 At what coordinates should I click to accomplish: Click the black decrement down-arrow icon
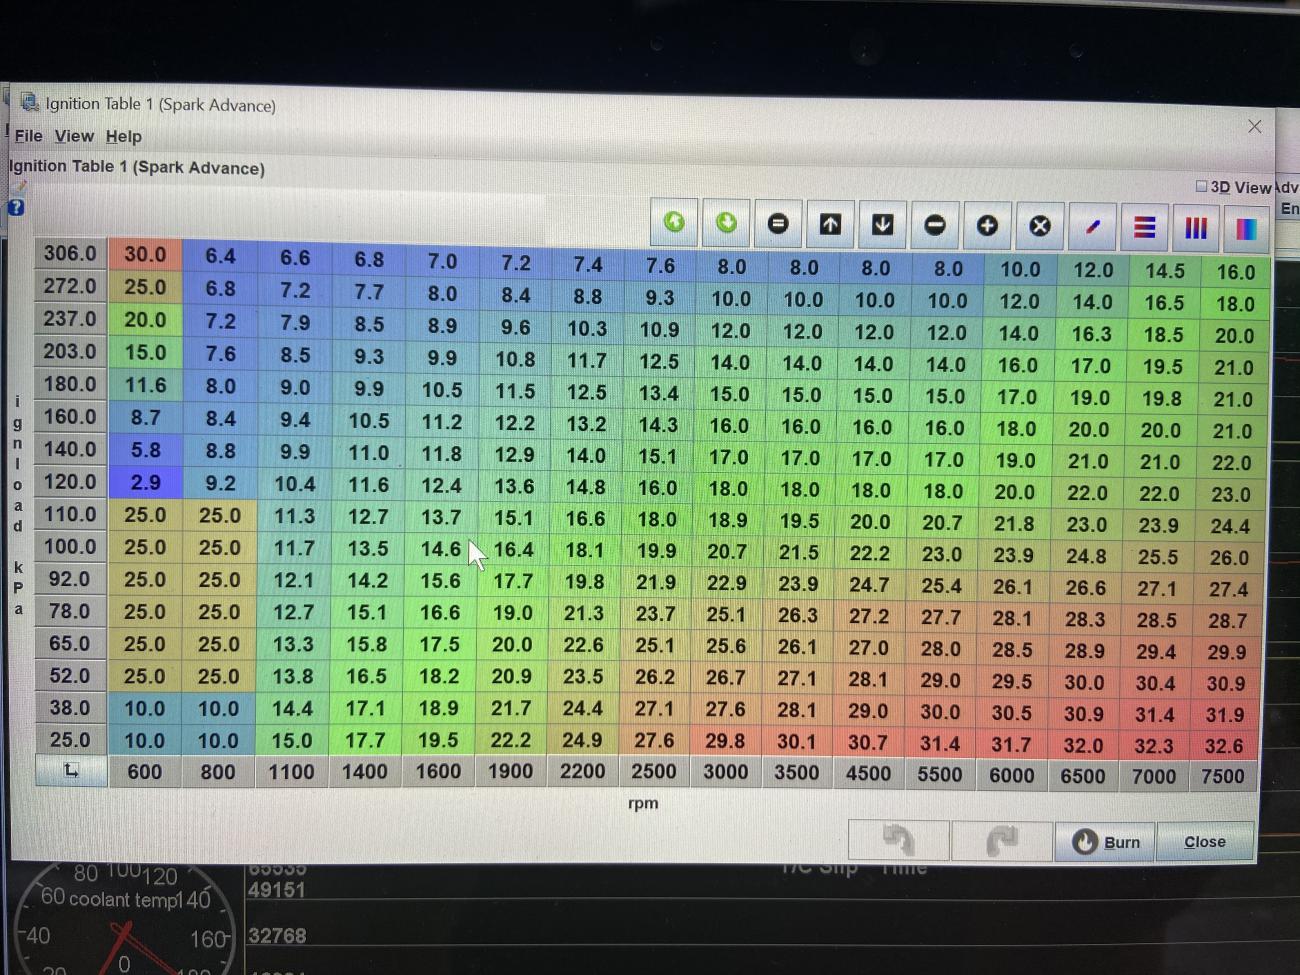pyautogui.click(x=882, y=224)
